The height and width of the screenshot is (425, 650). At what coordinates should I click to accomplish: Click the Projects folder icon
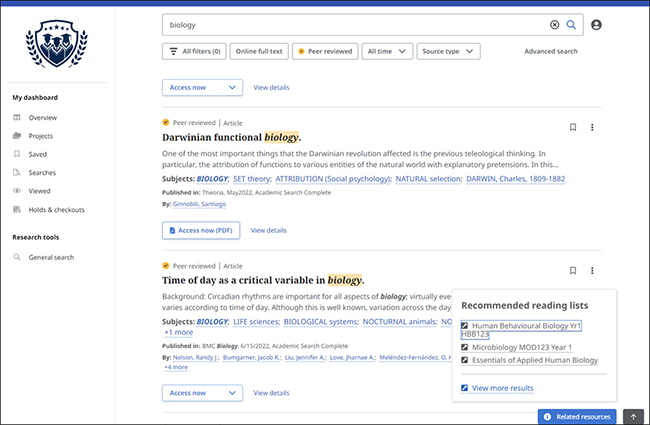click(17, 136)
